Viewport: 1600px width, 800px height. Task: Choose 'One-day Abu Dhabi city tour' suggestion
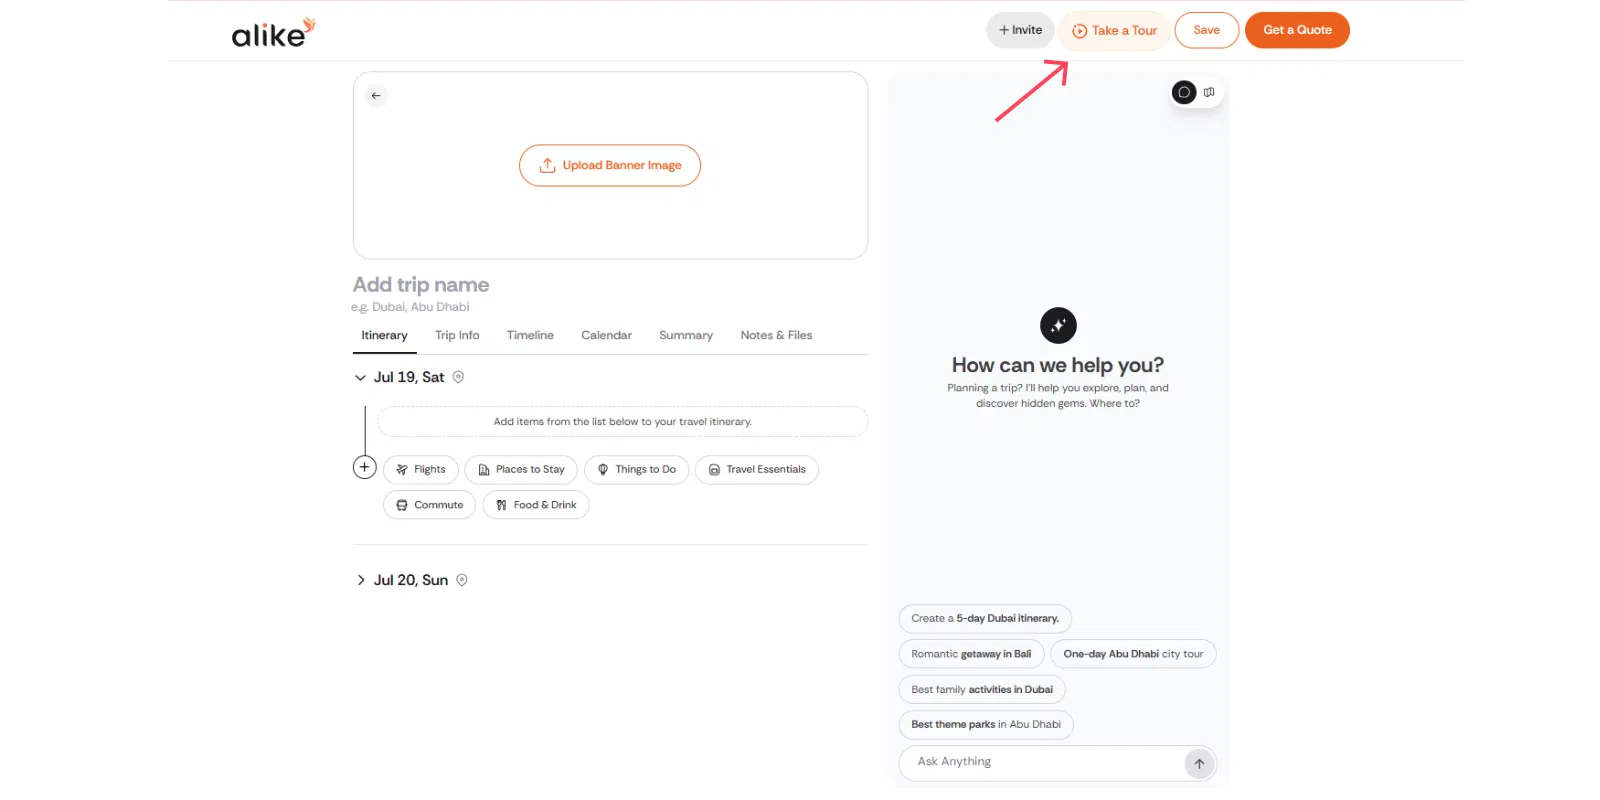(1133, 654)
